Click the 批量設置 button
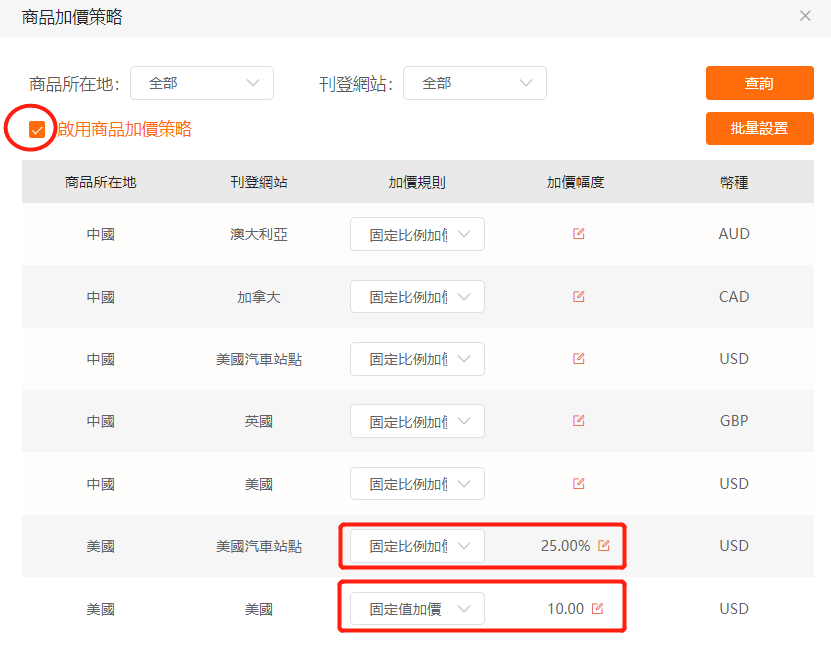This screenshot has height=658, width=831. click(759, 128)
